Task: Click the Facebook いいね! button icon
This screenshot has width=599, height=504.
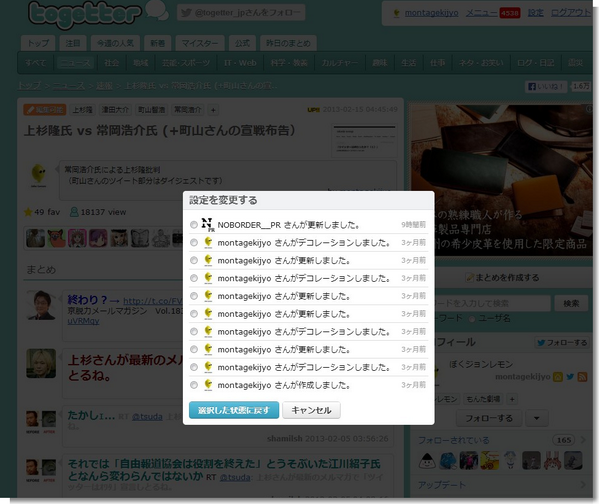Action: pyautogui.click(x=531, y=87)
